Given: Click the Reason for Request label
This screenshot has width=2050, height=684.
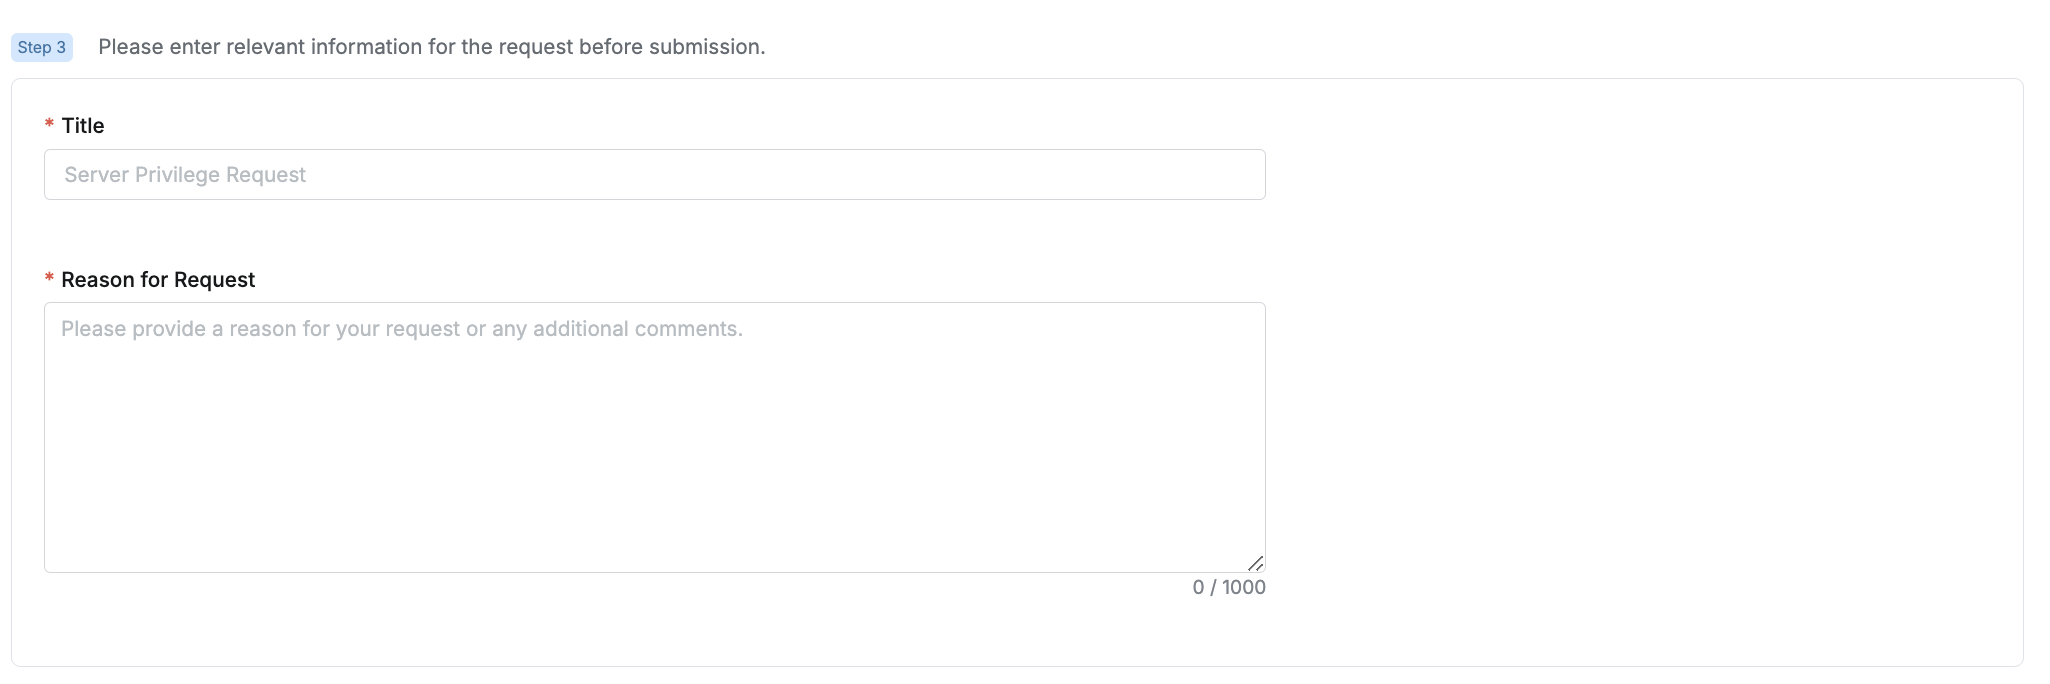Looking at the screenshot, I should [158, 280].
